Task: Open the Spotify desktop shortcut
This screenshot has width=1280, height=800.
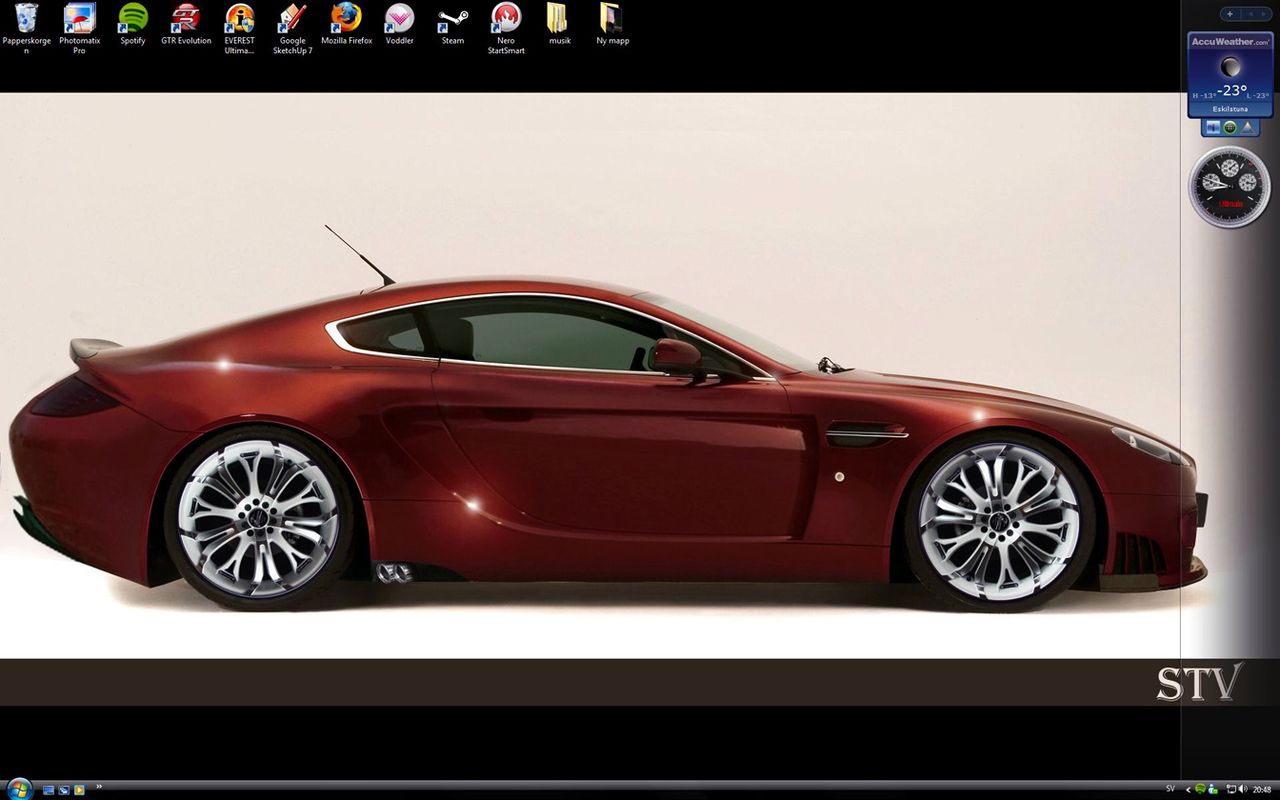Action: (x=132, y=20)
